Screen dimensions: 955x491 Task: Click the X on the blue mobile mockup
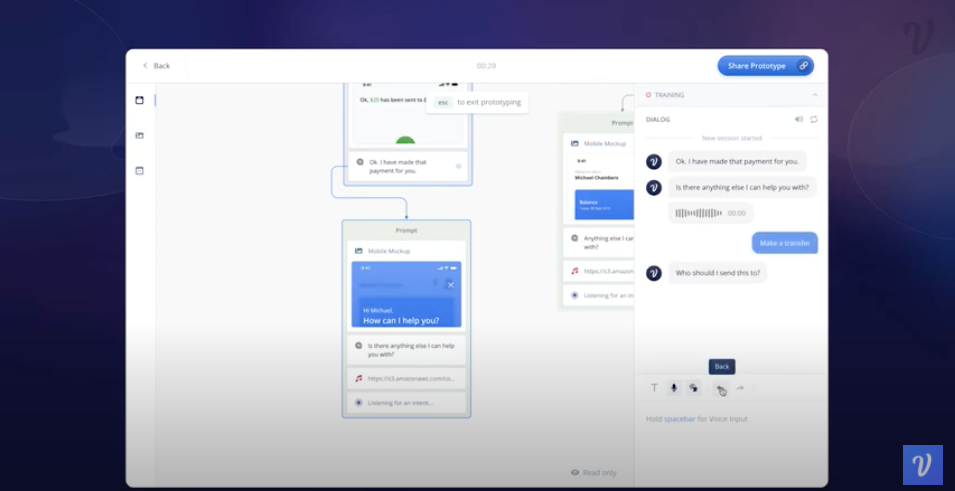(x=451, y=285)
